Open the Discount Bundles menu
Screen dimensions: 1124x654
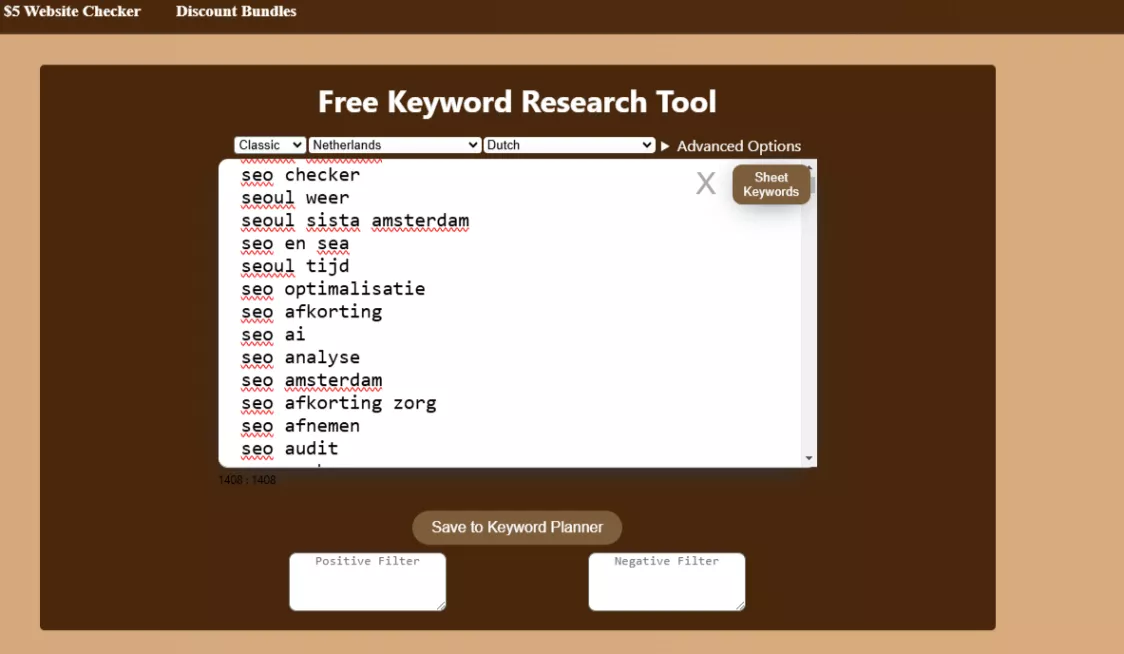click(236, 12)
